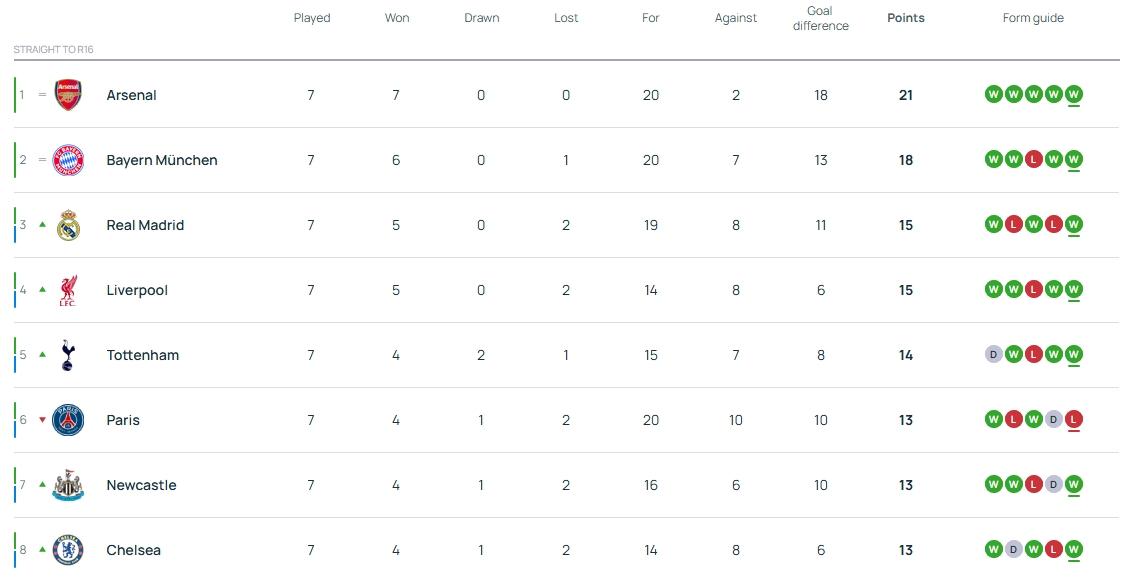This screenshot has height=577, width=1127.
Task: Click the Form guide column header
Action: (1033, 18)
